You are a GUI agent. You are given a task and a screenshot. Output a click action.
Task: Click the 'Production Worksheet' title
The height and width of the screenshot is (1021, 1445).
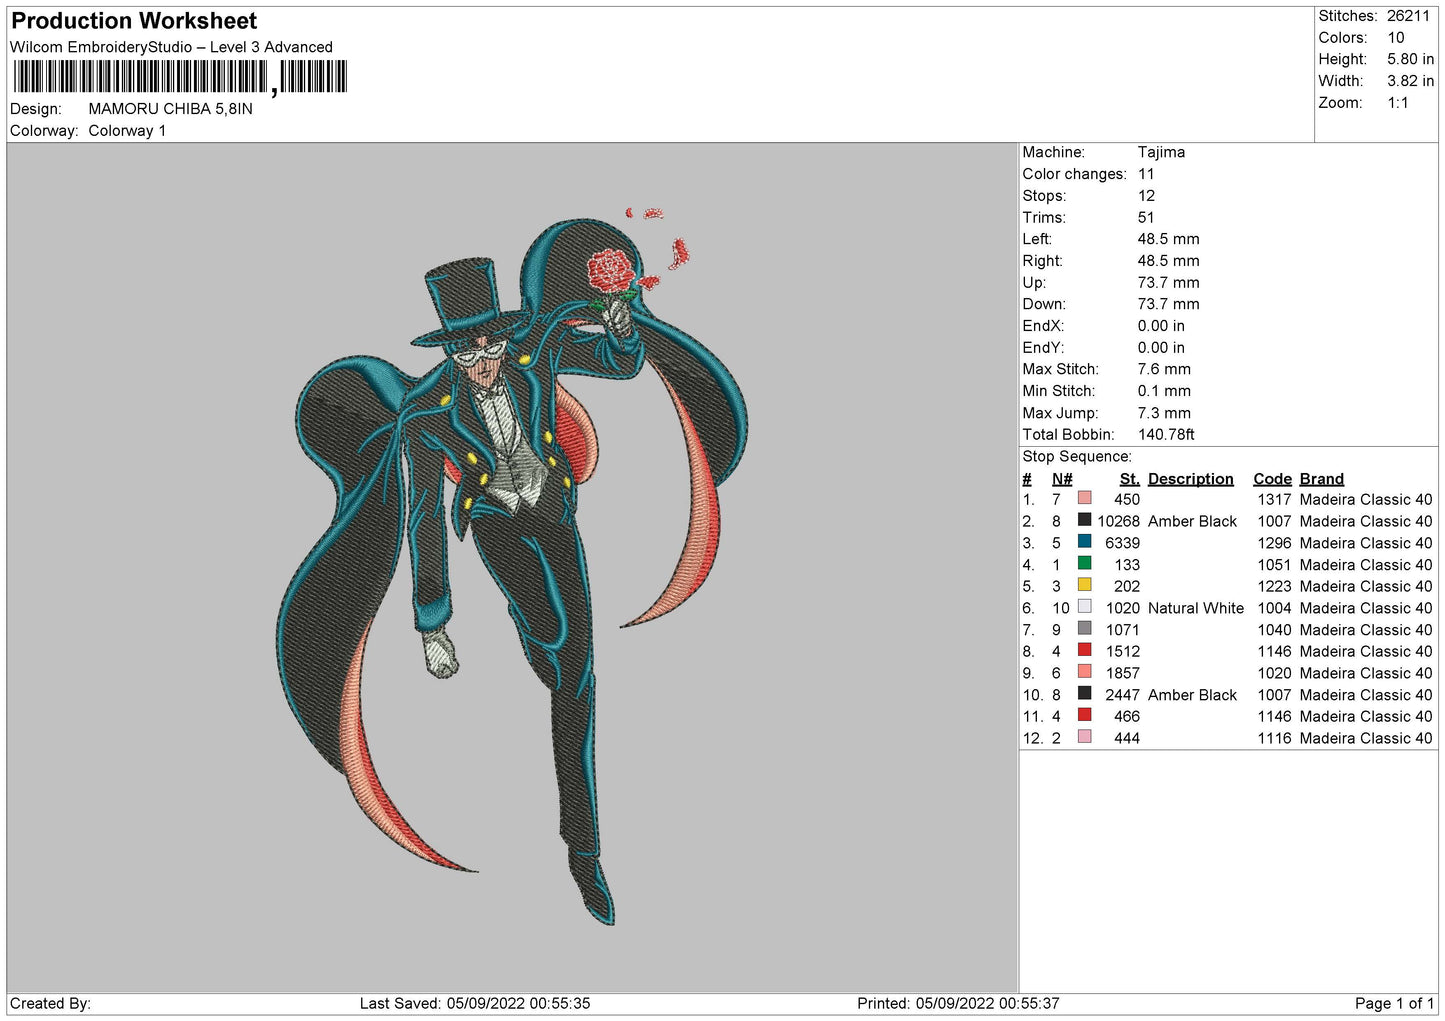point(134,21)
